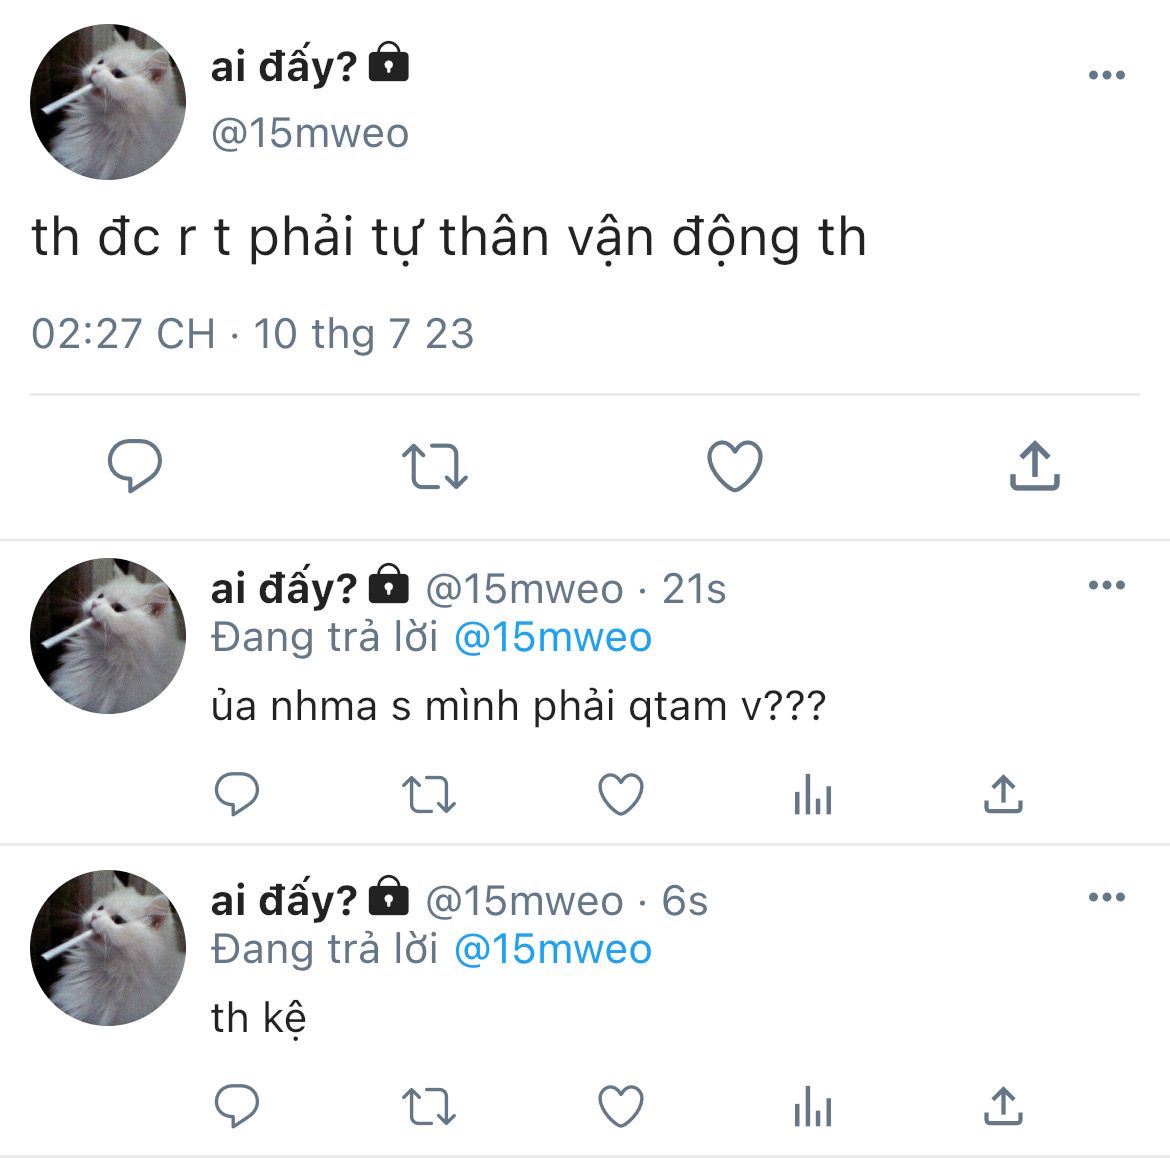Like the 'ủa nhma s mình' reply

pos(621,793)
